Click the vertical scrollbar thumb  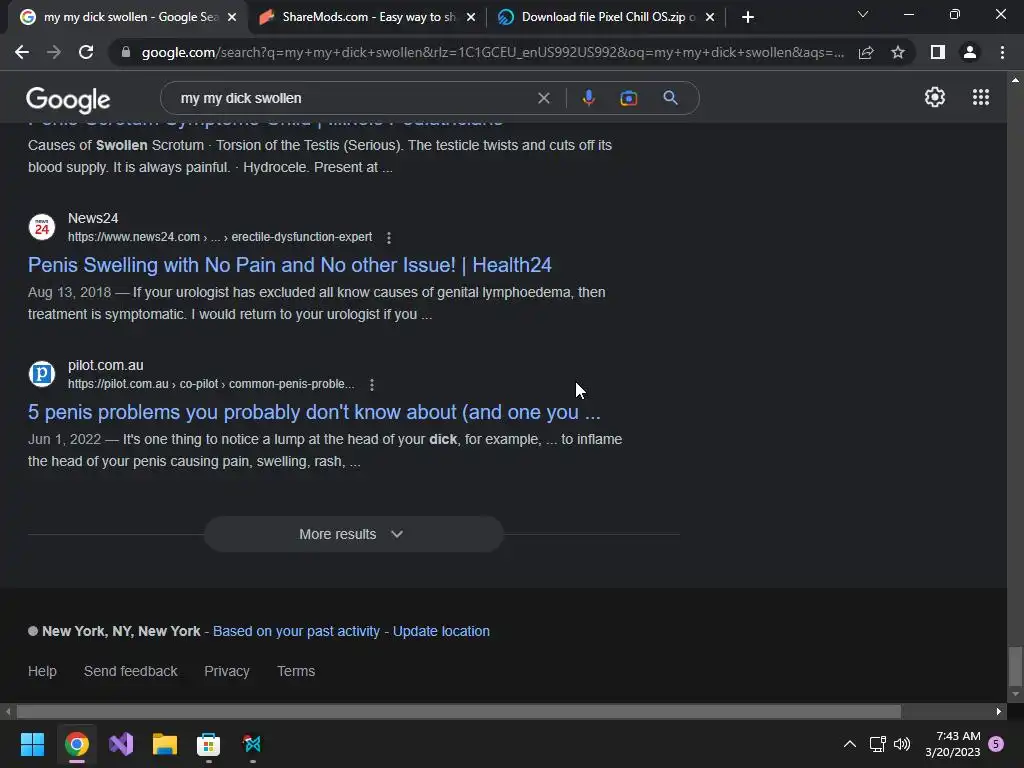[1015, 666]
